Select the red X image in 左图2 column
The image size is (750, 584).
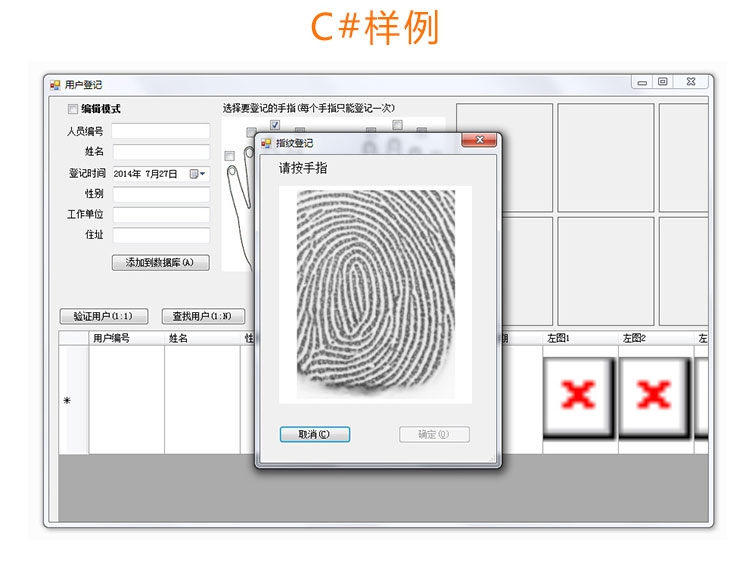[x=653, y=396]
